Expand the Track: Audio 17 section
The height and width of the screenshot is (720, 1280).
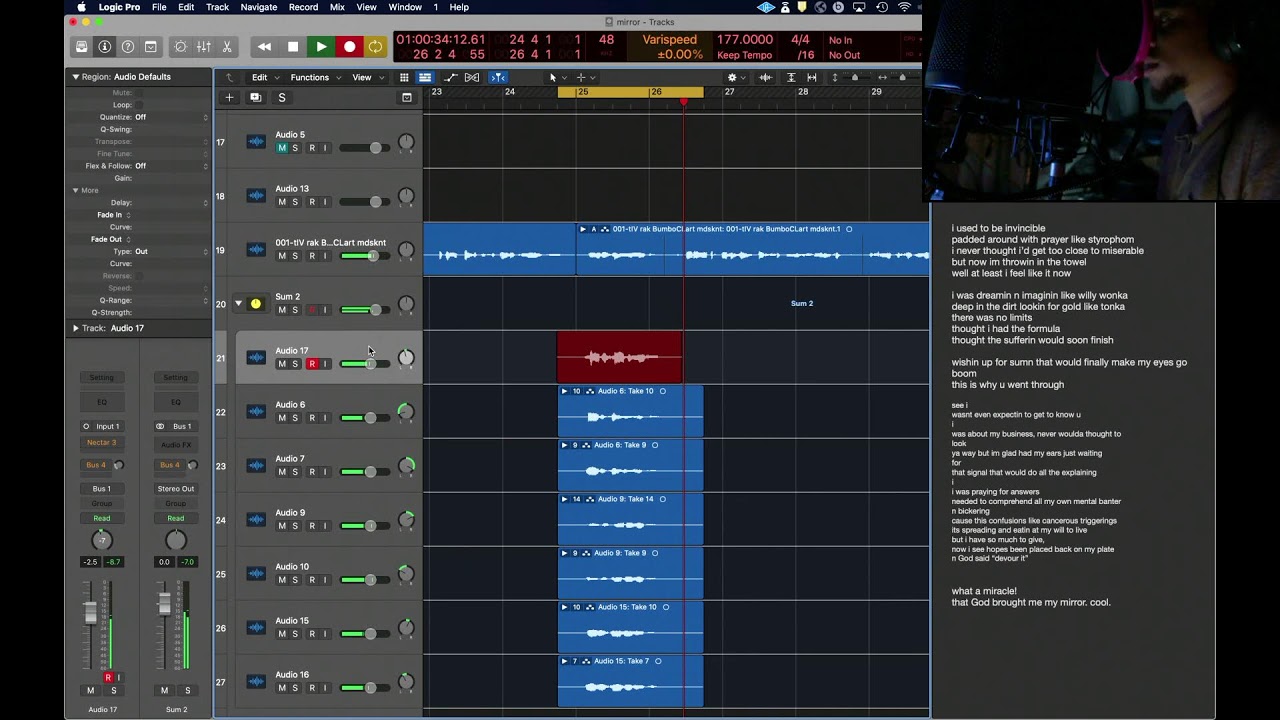[75, 328]
